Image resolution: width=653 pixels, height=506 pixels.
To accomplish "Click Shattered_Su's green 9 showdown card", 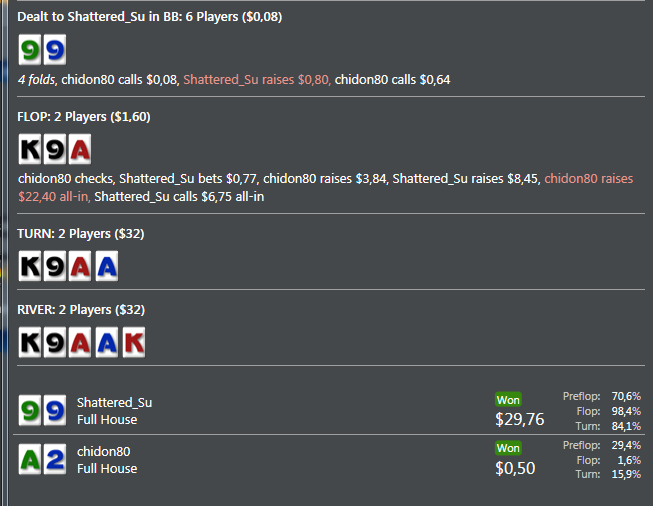I will 30,410.
